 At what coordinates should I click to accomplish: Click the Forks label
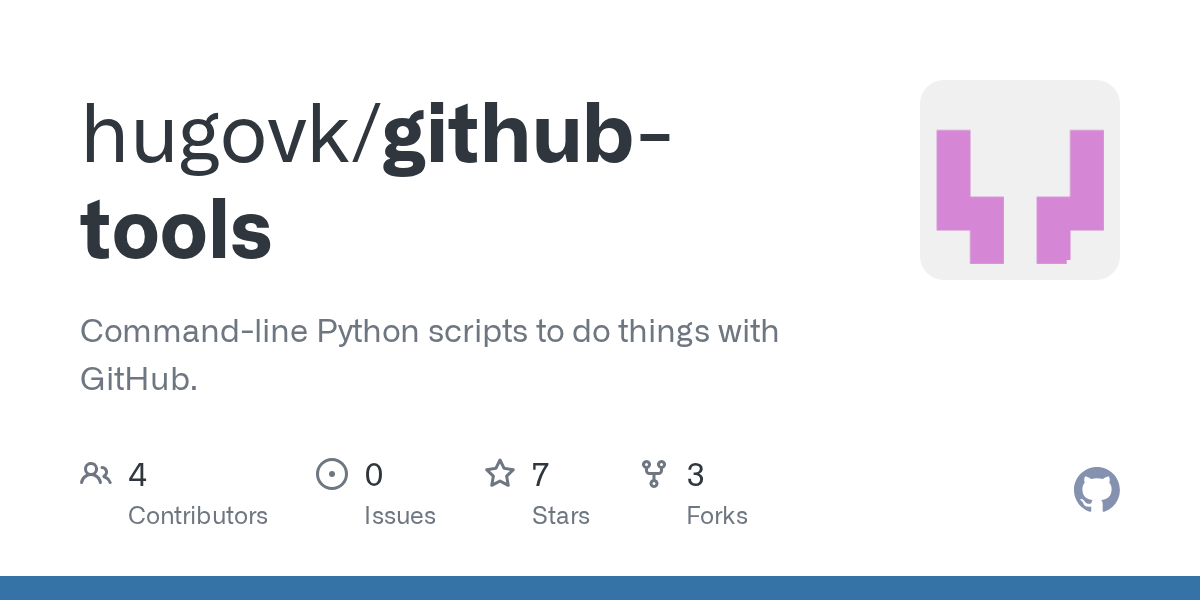pos(717,516)
